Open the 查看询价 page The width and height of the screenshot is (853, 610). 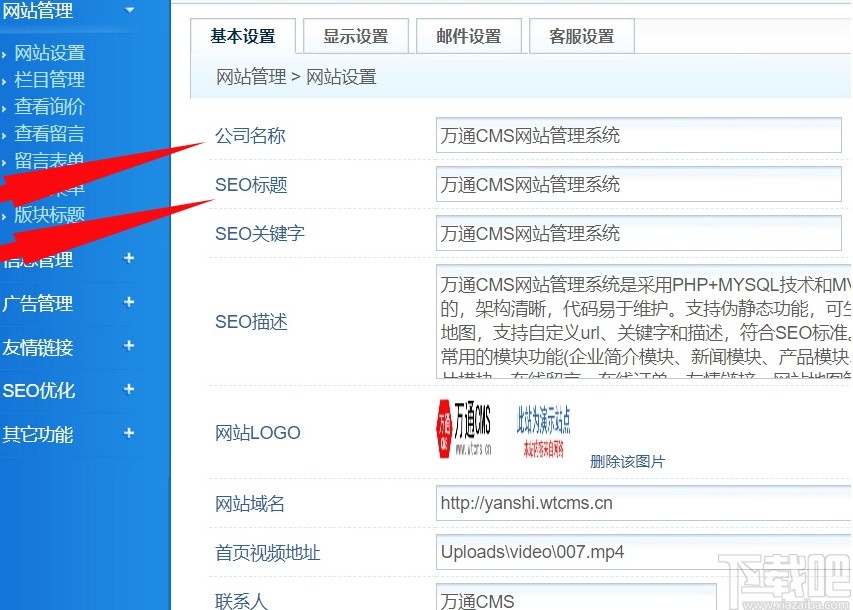point(49,106)
